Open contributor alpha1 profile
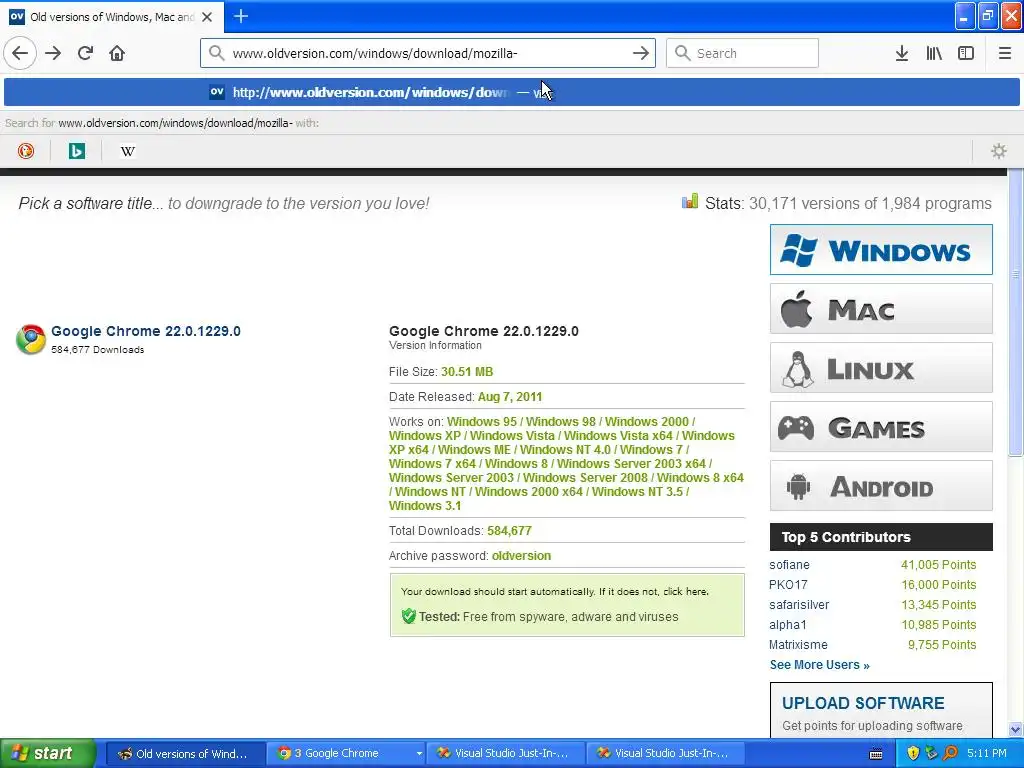Screen dimensions: 1024x768 [788, 625]
